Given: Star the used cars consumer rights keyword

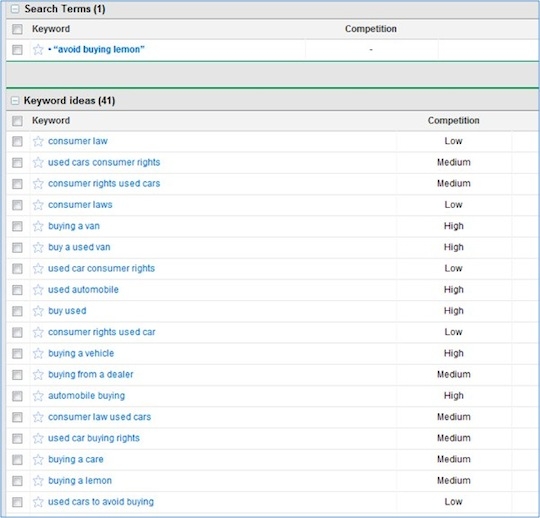Looking at the screenshot, I should (x=38, y=163).
